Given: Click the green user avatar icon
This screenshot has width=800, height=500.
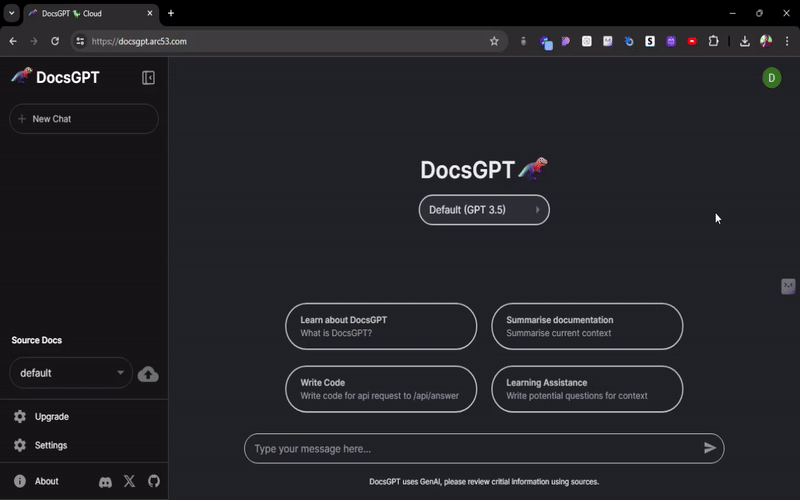Looking at the screenshot, I should click(771, 78).
